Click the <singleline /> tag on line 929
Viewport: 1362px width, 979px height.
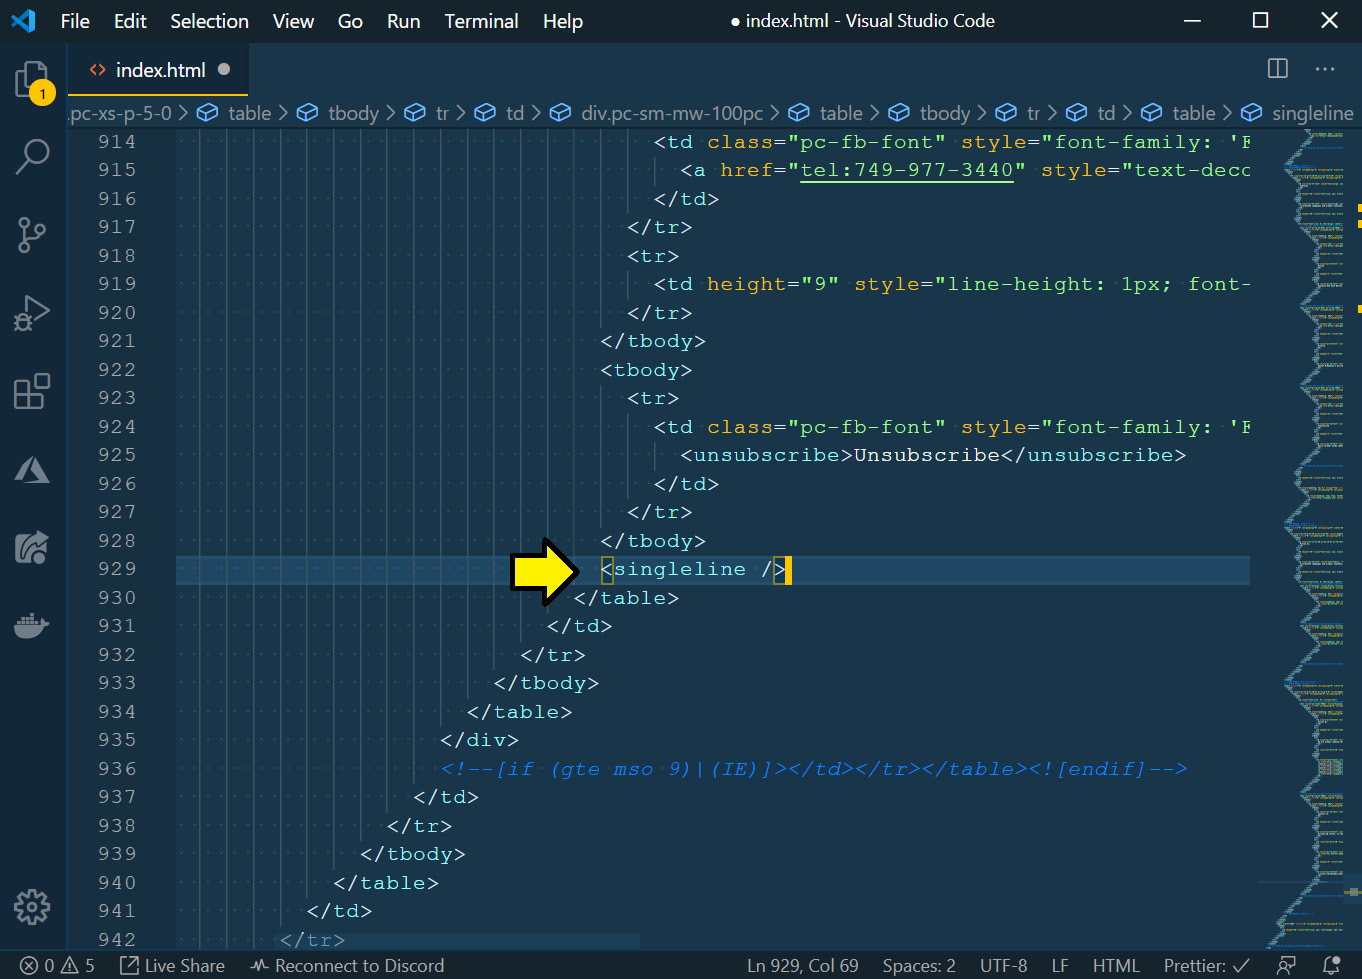[694, 569]
